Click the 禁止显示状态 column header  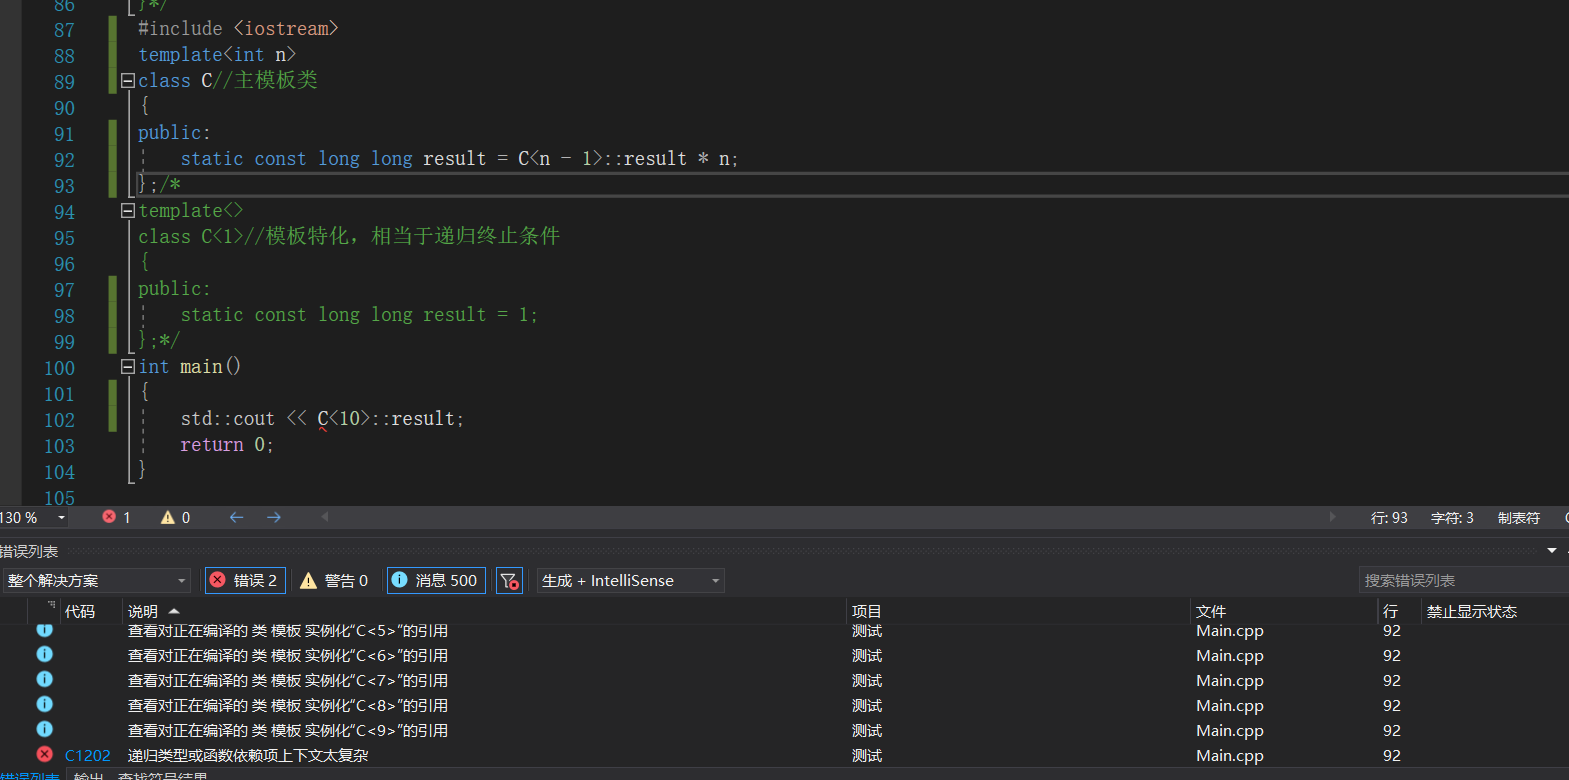[x=1472, y=611]
